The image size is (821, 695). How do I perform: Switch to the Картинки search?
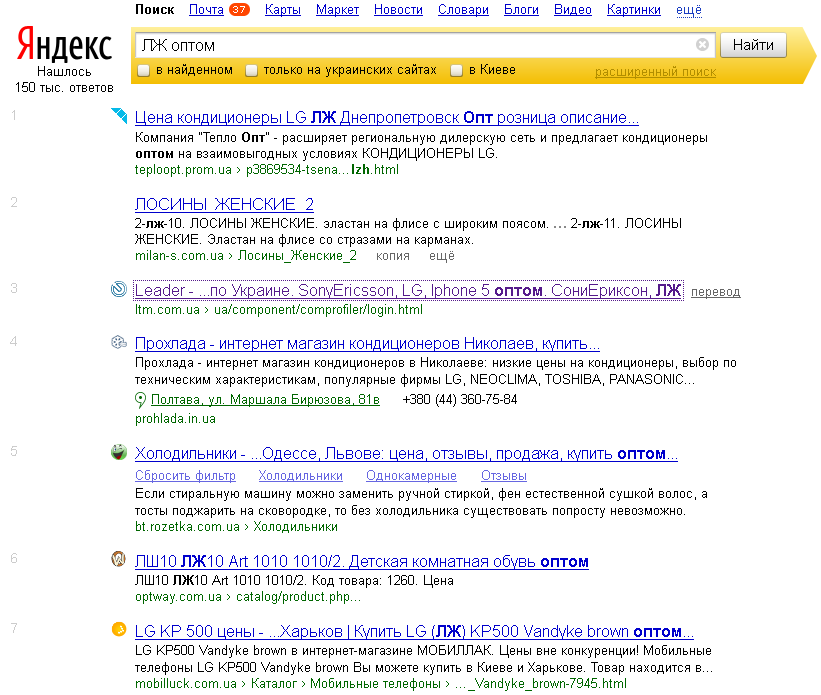634,10
